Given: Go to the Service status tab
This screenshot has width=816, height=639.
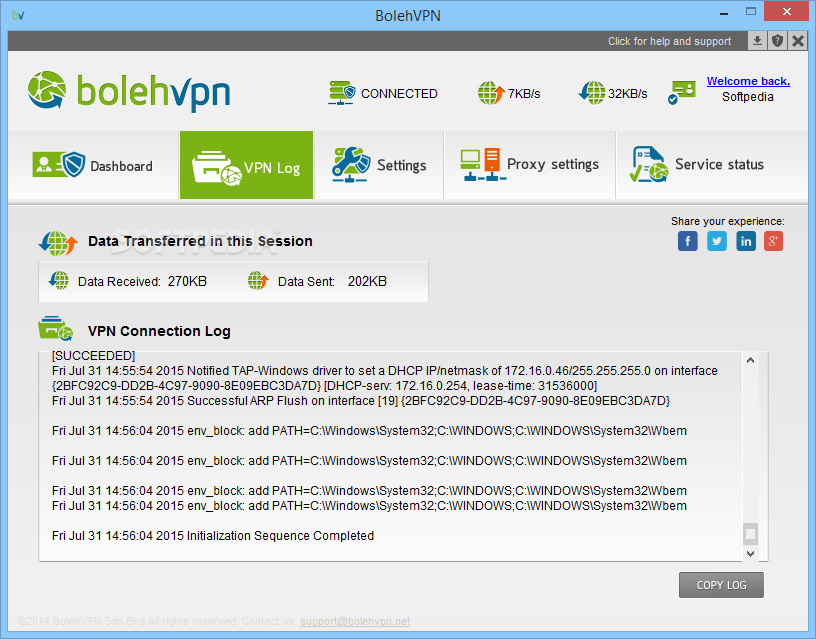Looking at the screenshot, I should pyautogui.click(x=711, y=165).
